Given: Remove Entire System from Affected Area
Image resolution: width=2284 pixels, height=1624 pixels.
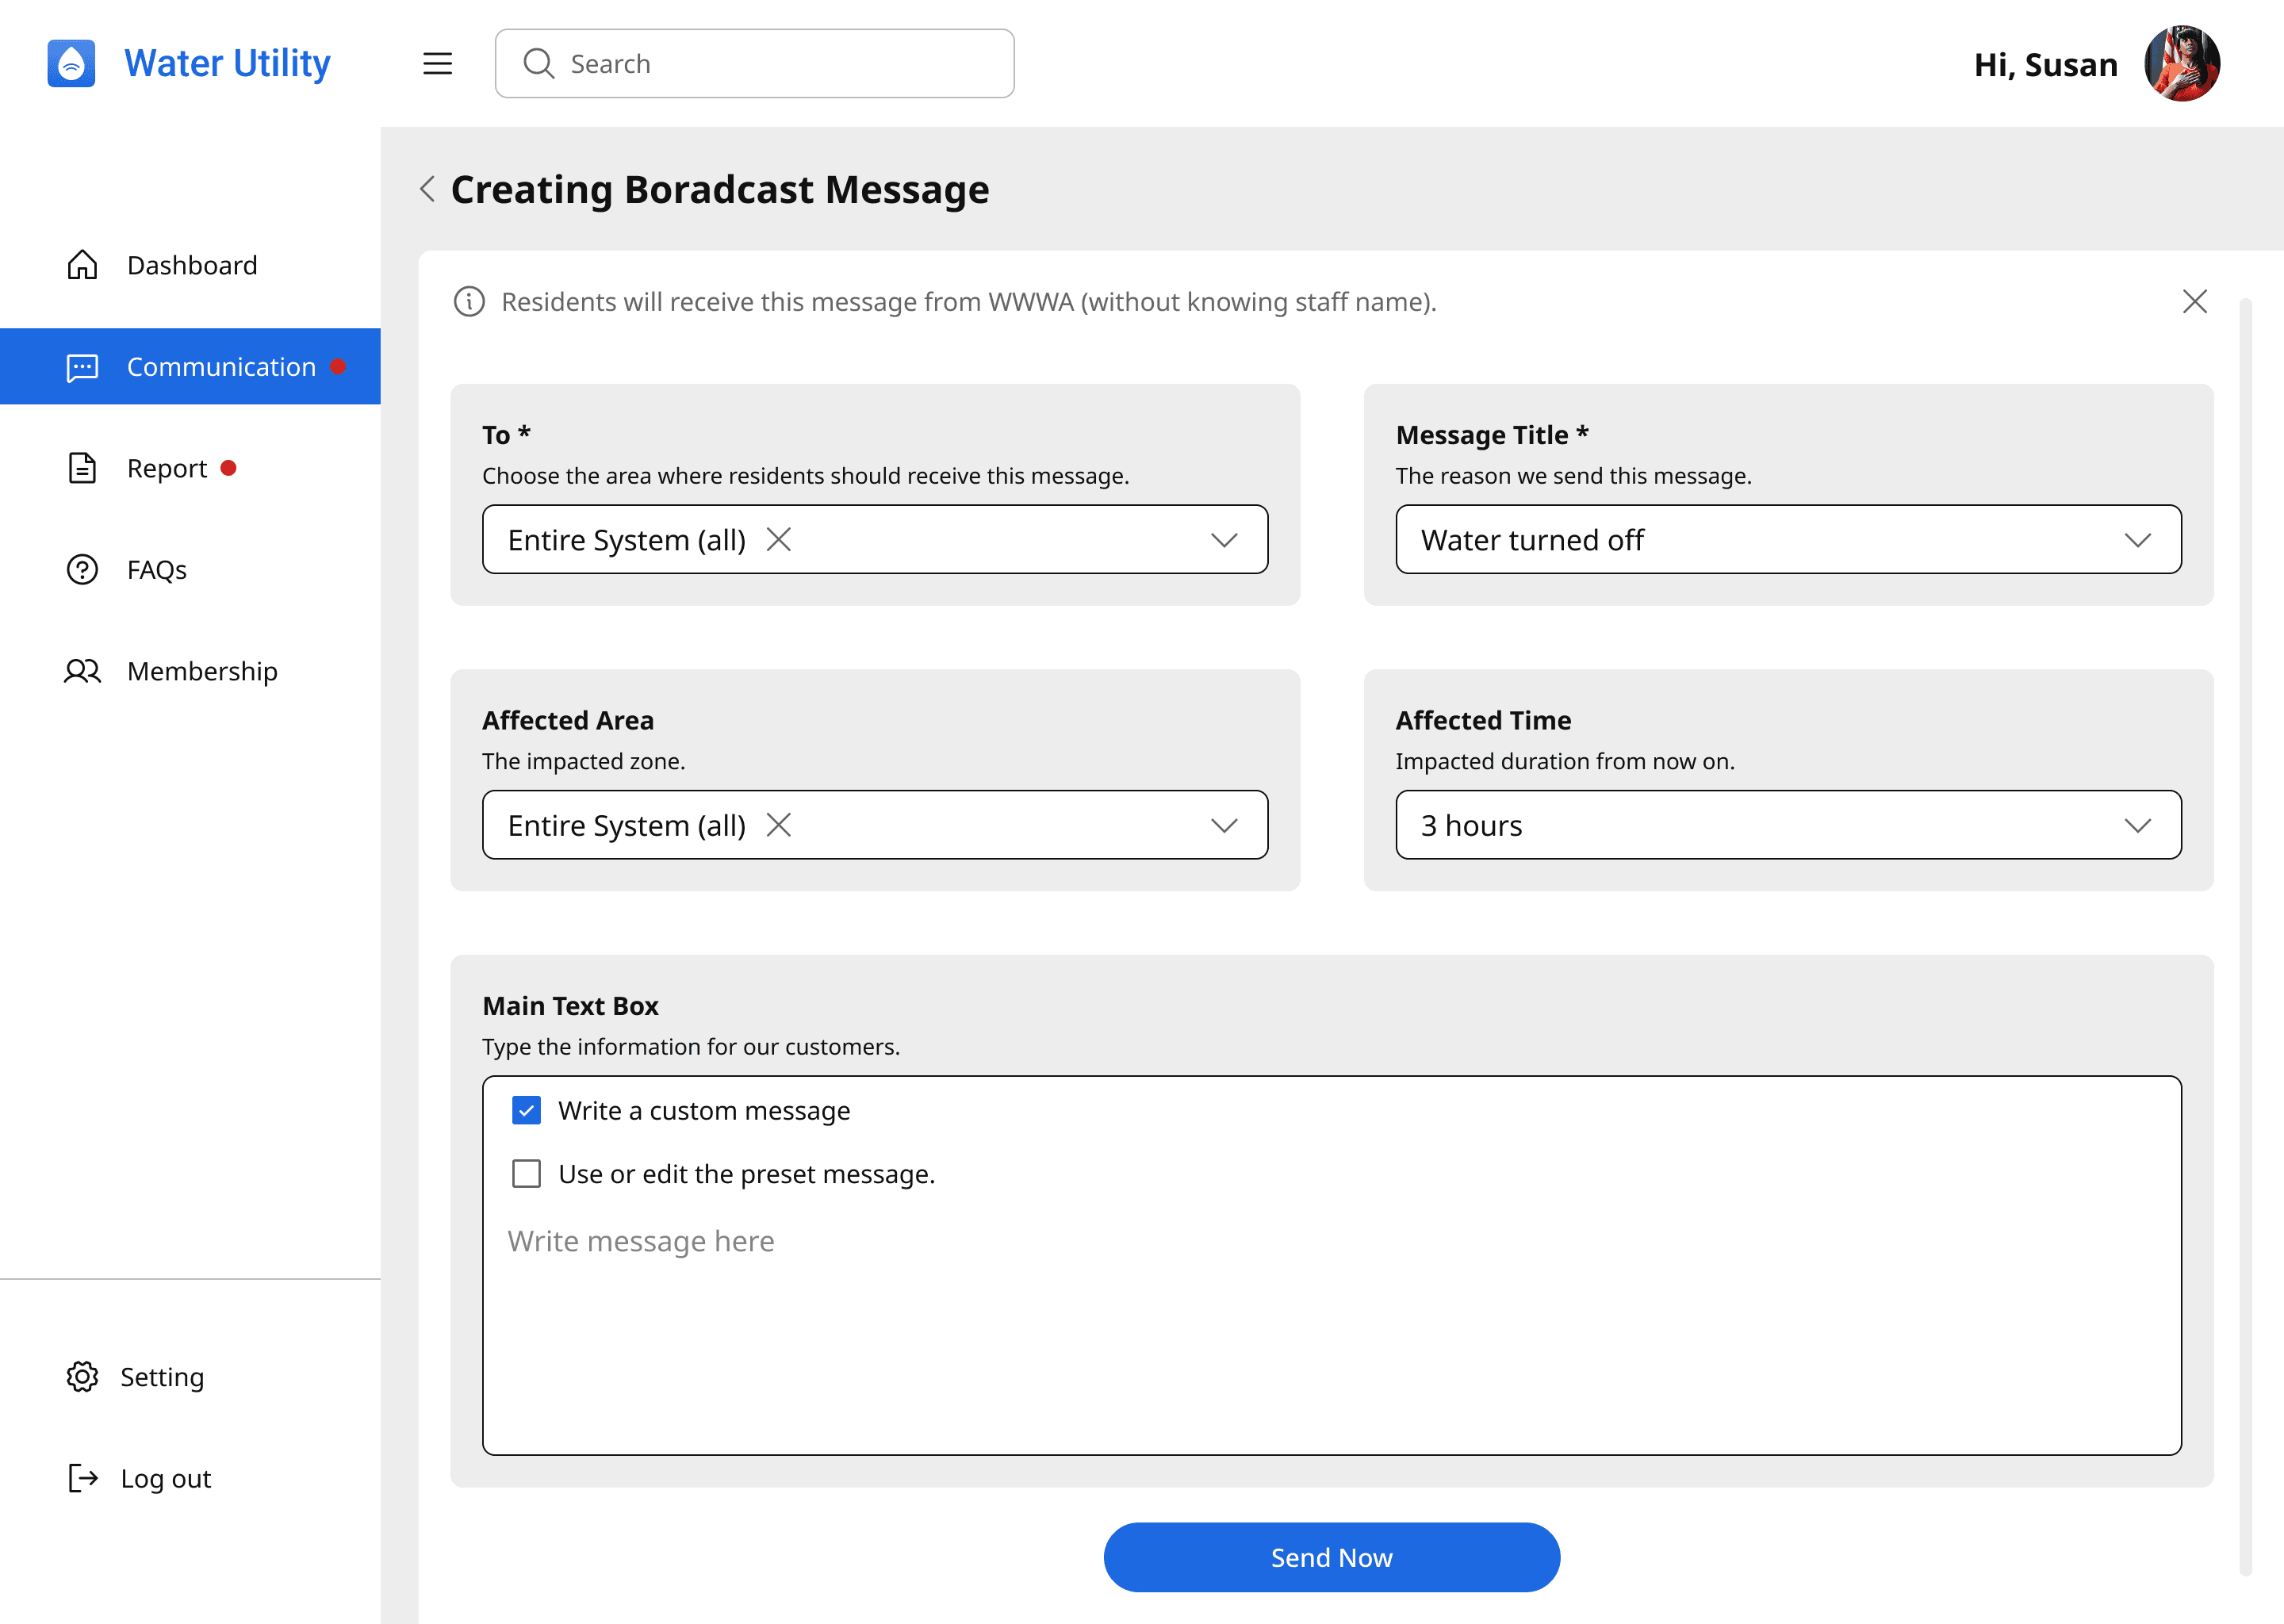Looking at the screenshot, I should point(779,825).
